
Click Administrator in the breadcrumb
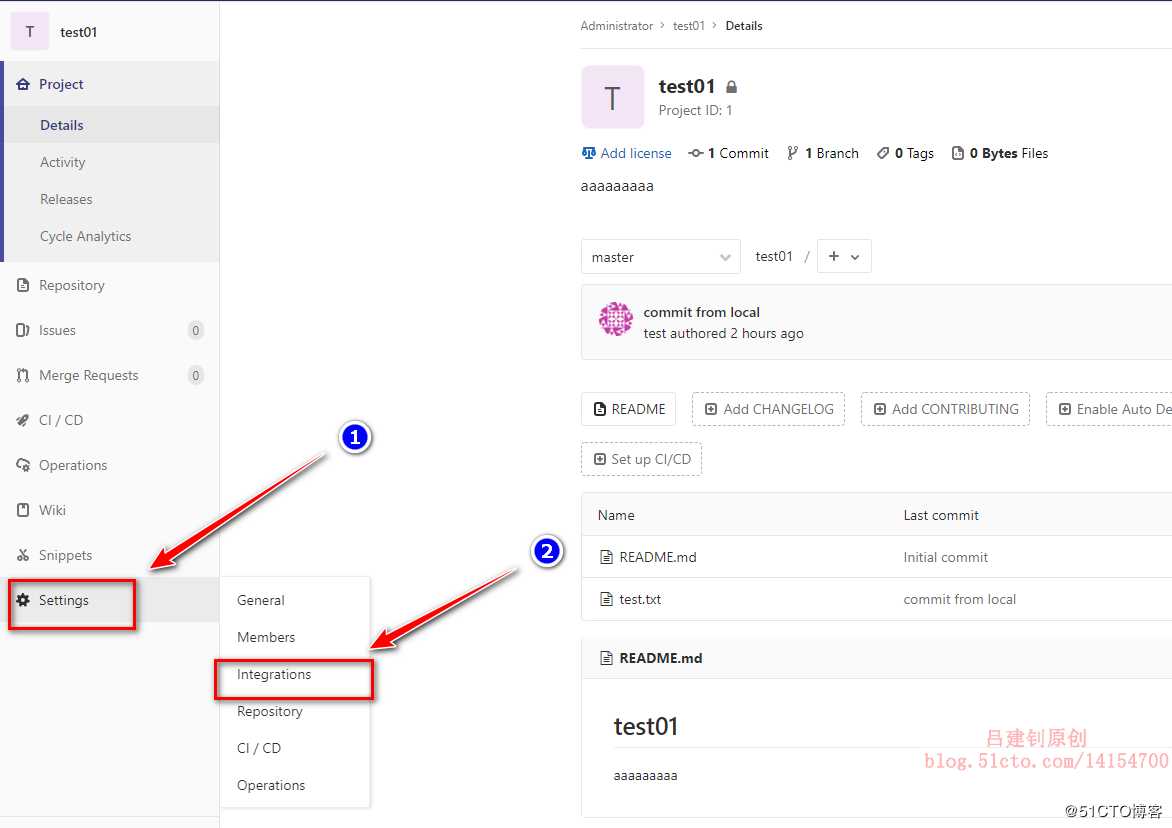point(617,25)
